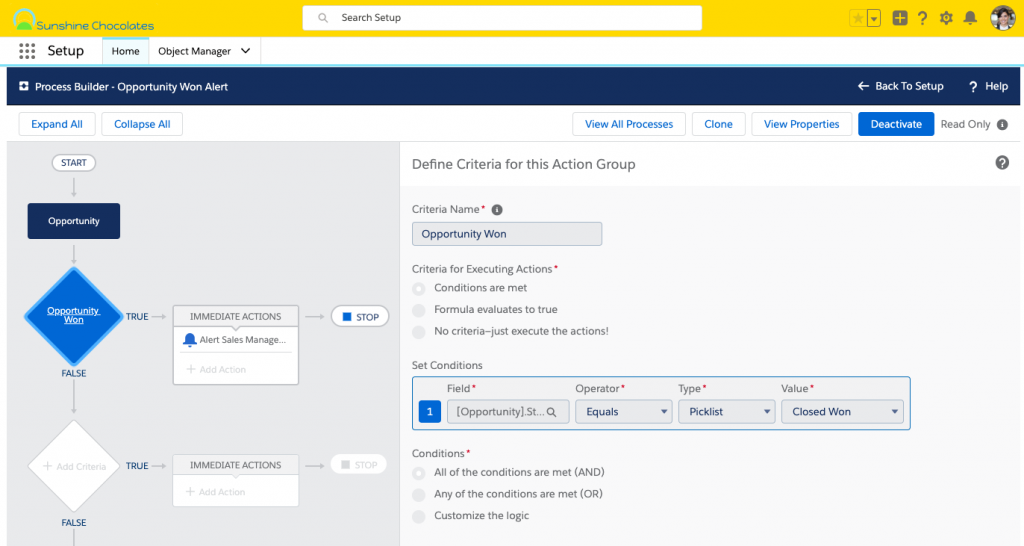Image resolution: width=1024 pixels, height=546 pixels.
Task: Open the Value Closed Won dropdown
Action: pos(842,411)
